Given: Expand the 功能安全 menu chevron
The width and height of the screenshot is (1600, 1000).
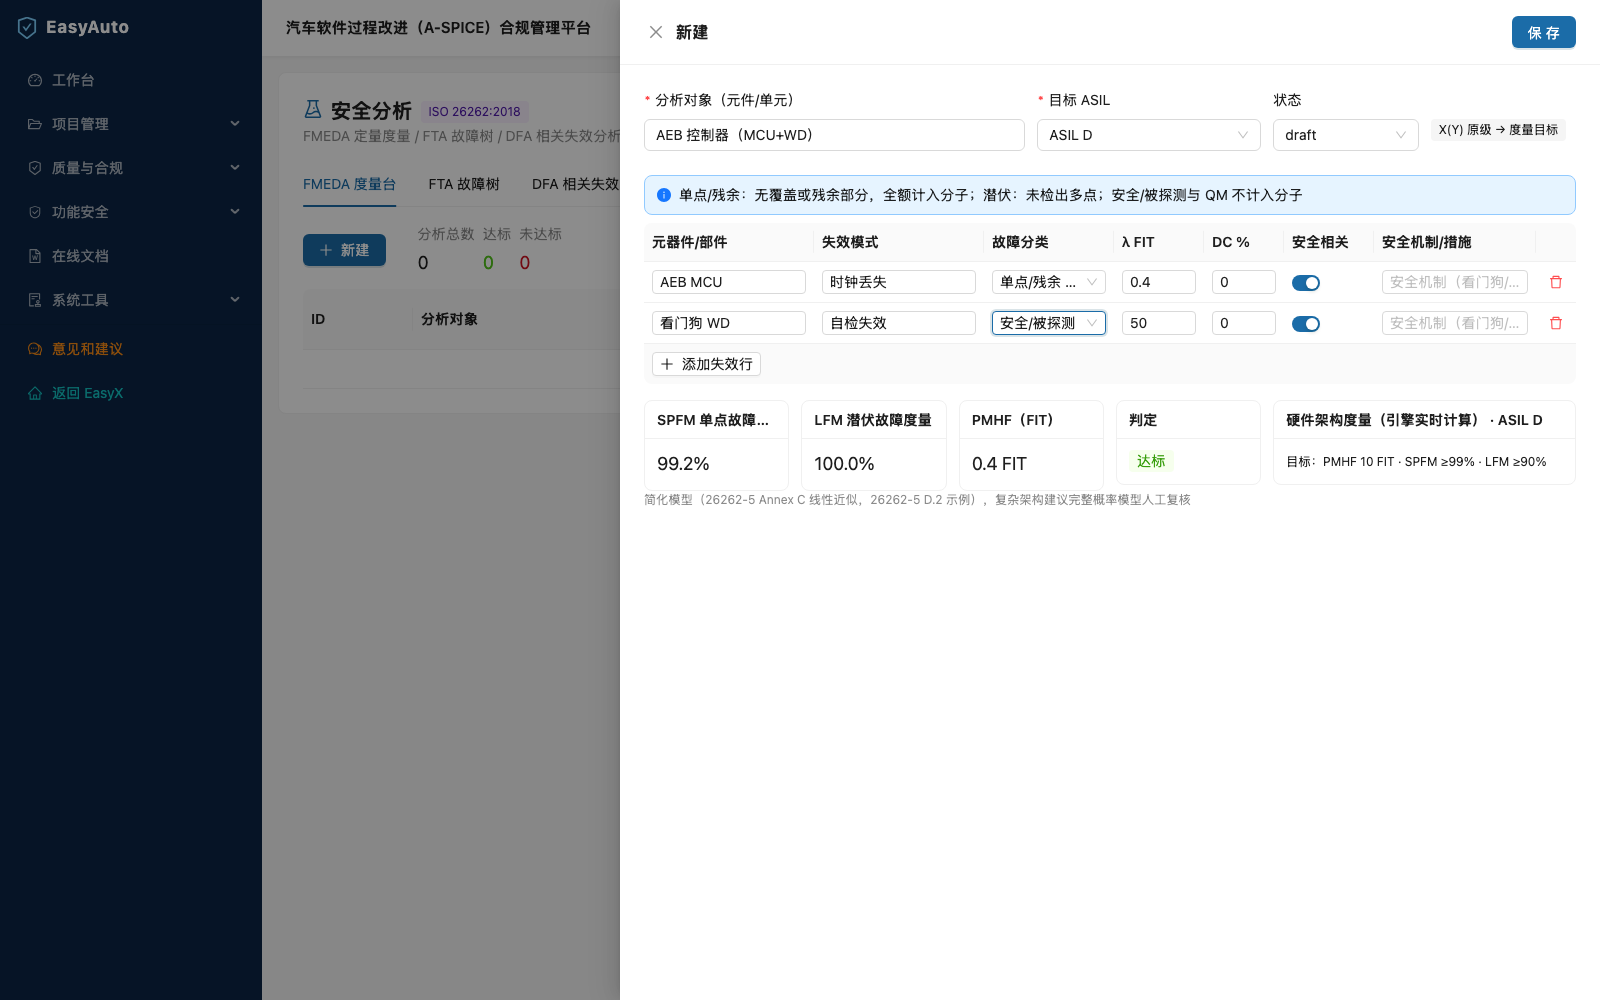Looking at the screenshot, I should tap(235, 212).
